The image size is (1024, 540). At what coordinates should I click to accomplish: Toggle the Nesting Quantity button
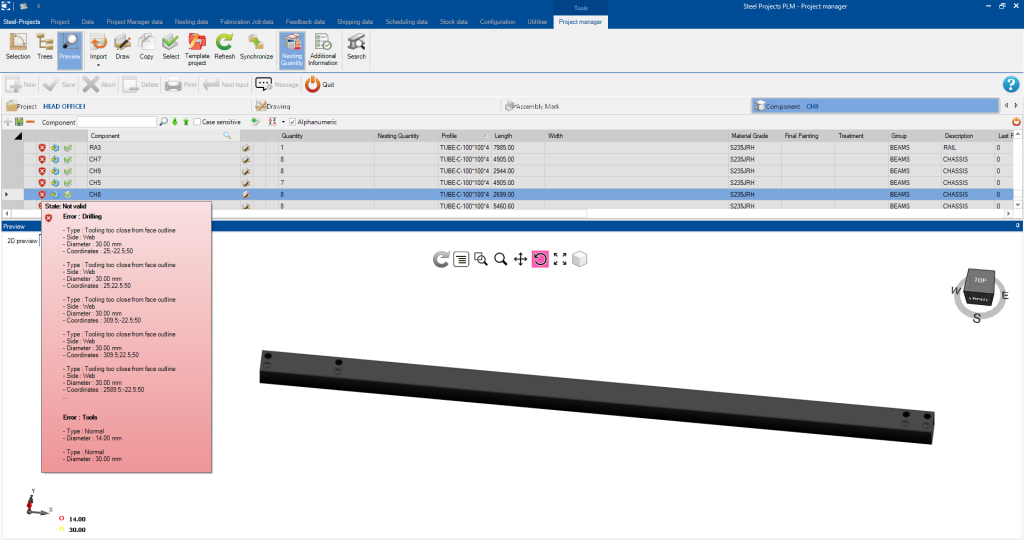coord(292,49)
